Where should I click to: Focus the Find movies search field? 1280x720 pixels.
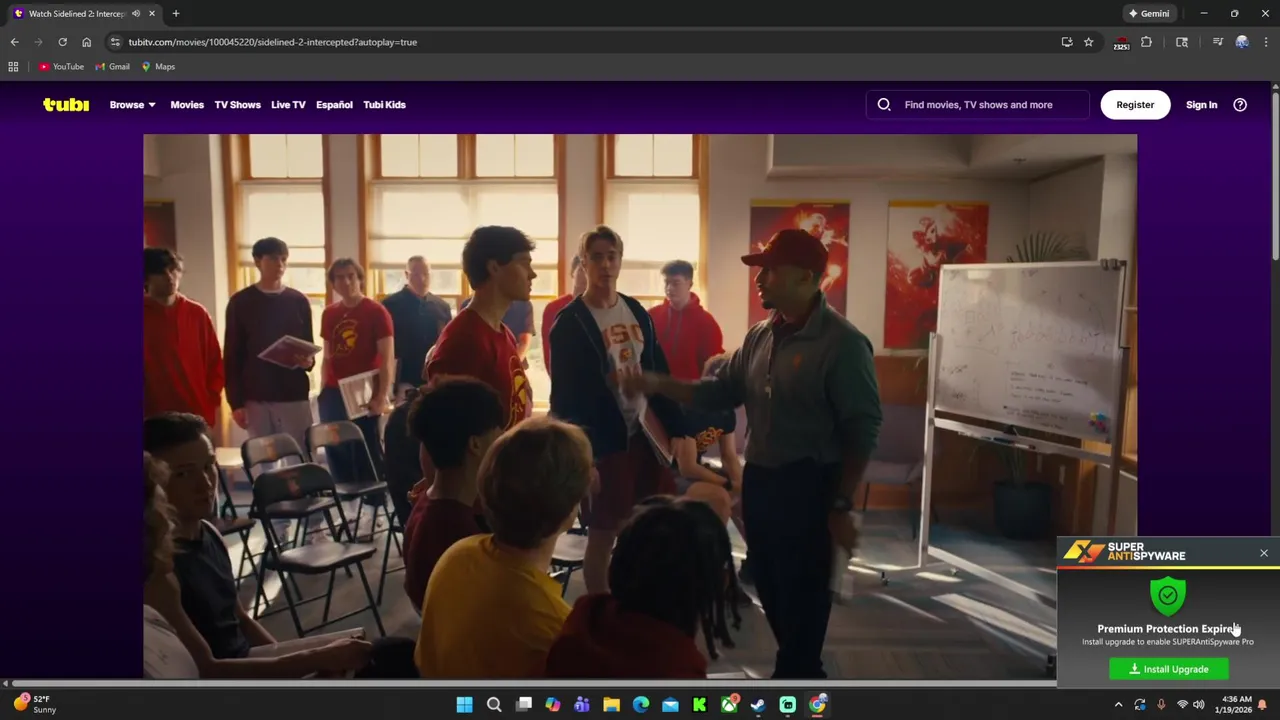click(978, 104)
